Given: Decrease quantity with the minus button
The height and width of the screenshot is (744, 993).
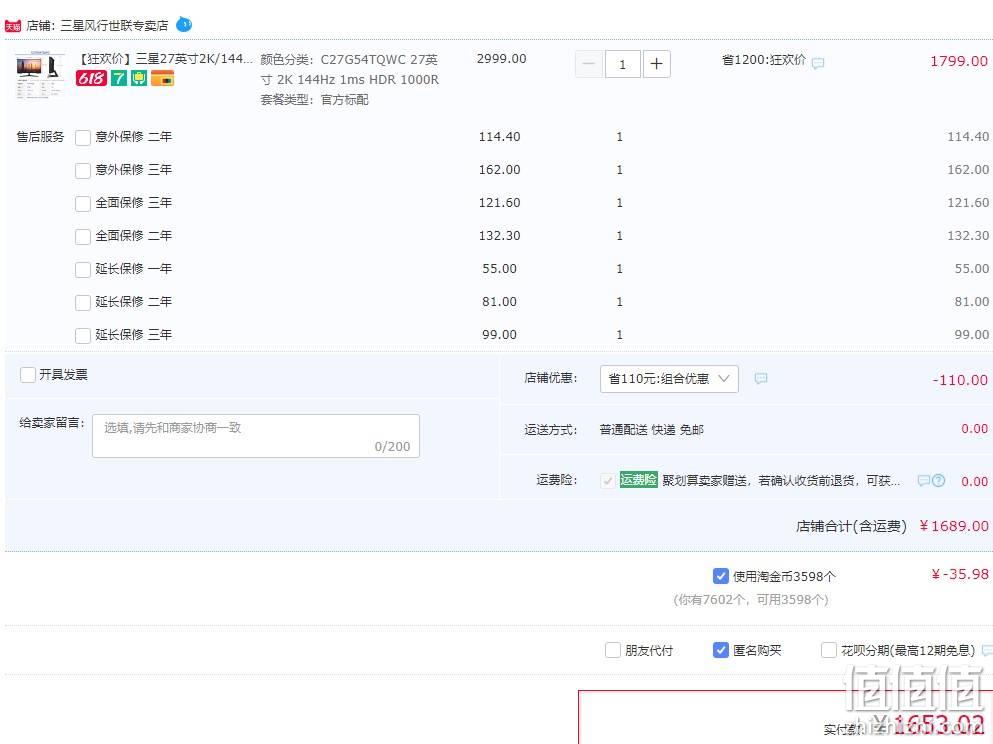Looking at the screenshot, I should pos(588,64).
